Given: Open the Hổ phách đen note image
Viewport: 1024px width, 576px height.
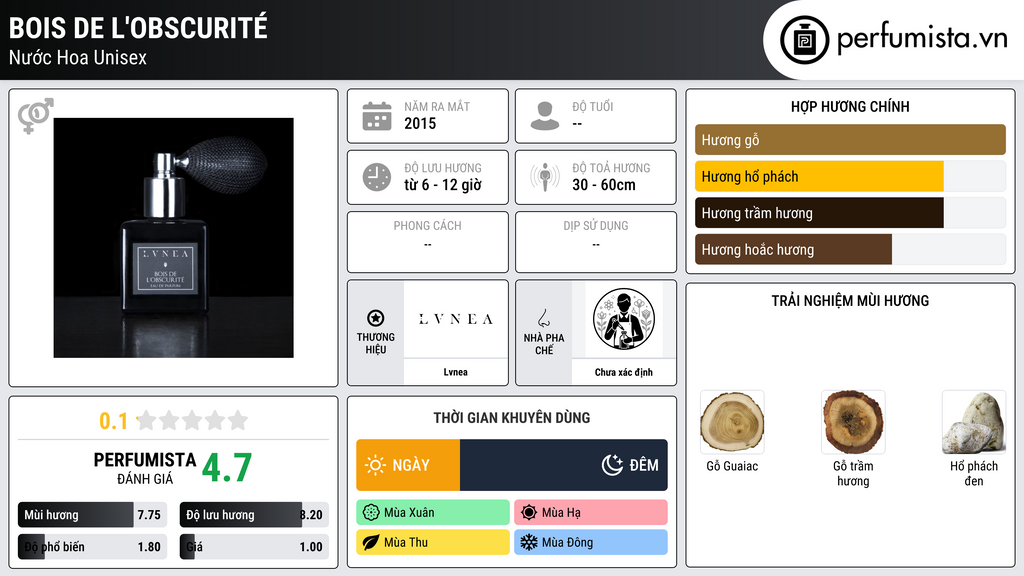Looking at the screenshot, I should coord(974,423).
